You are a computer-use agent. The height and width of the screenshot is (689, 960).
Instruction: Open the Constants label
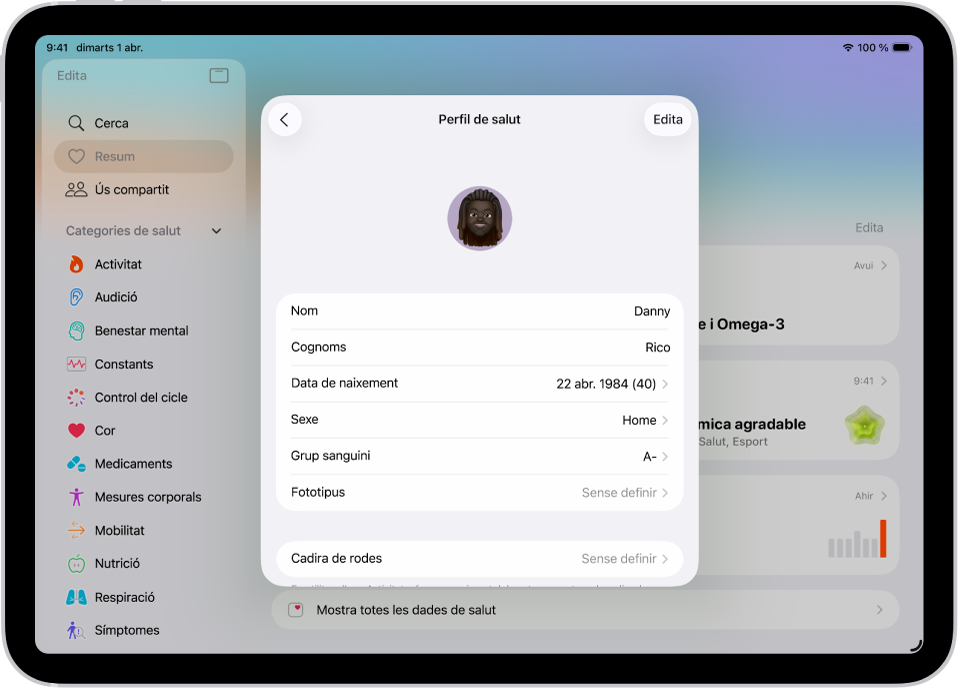124,364
